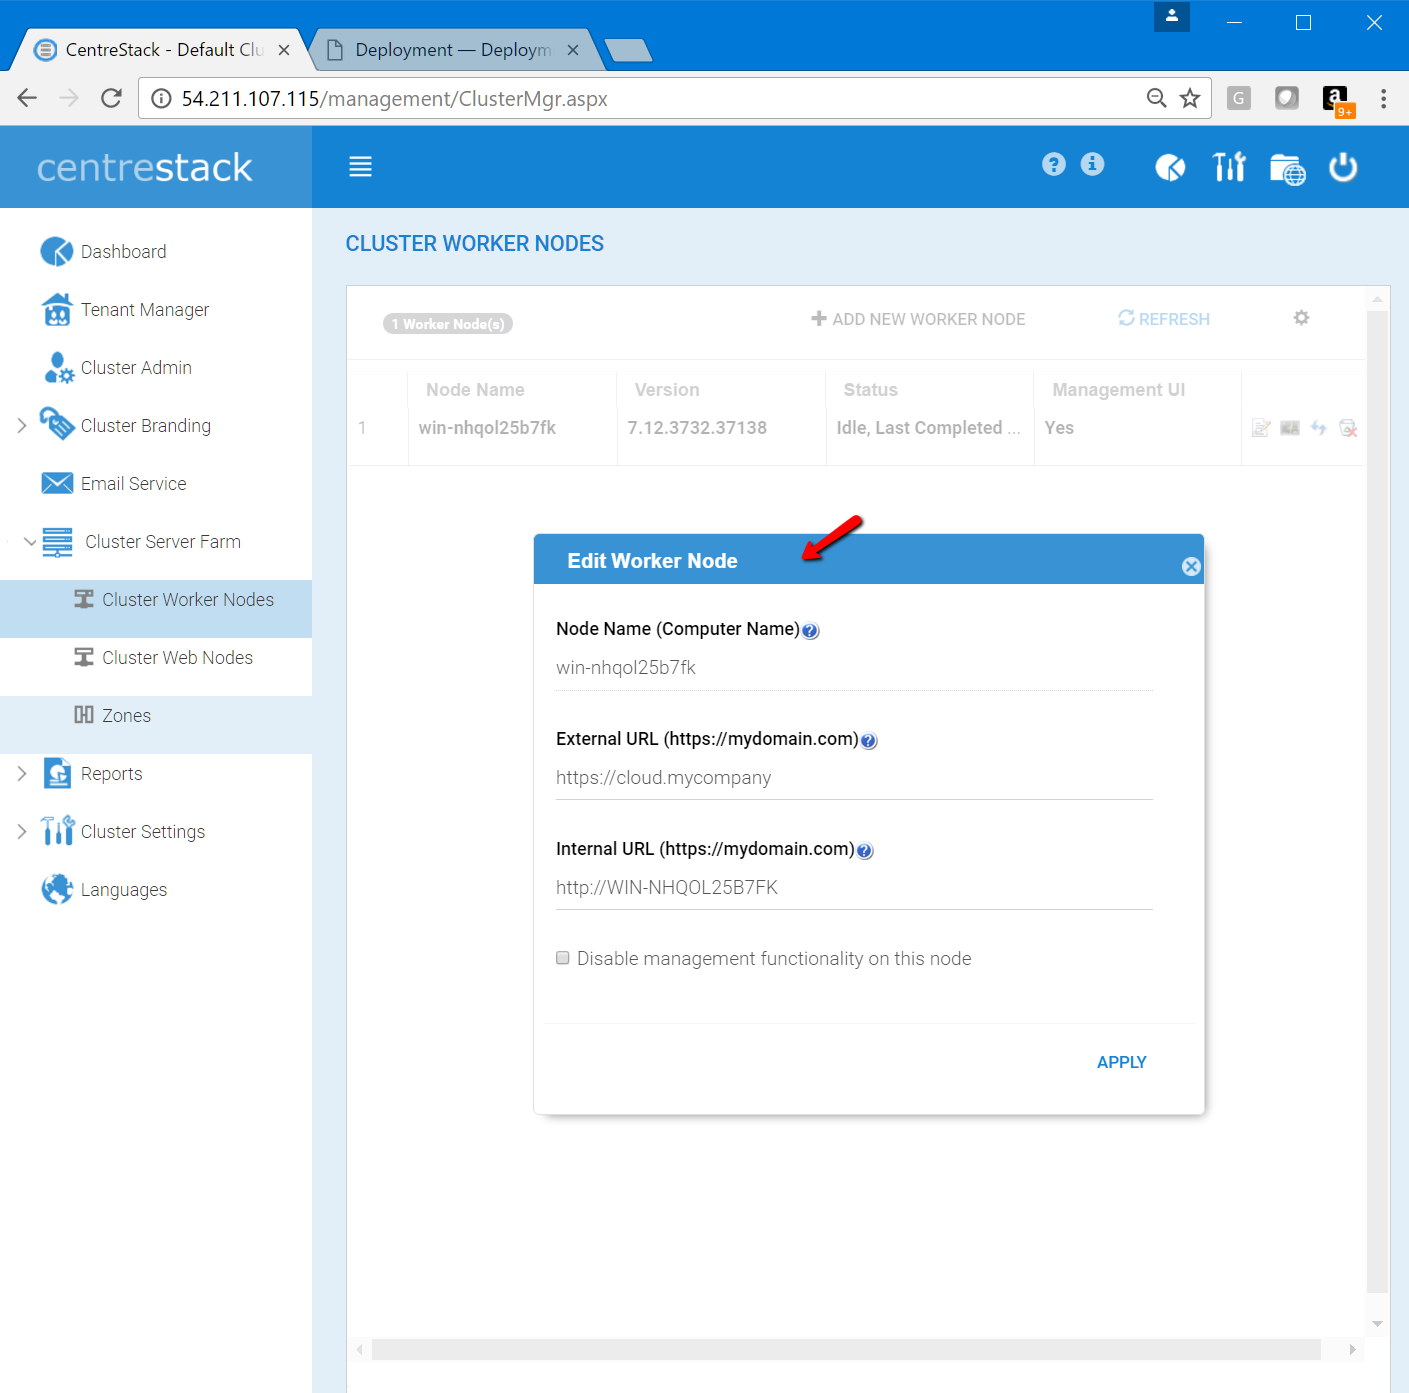Click the grey extension icon beside the G extension
Viewport: 1409px width, 1393px height.
(1287, 98)
